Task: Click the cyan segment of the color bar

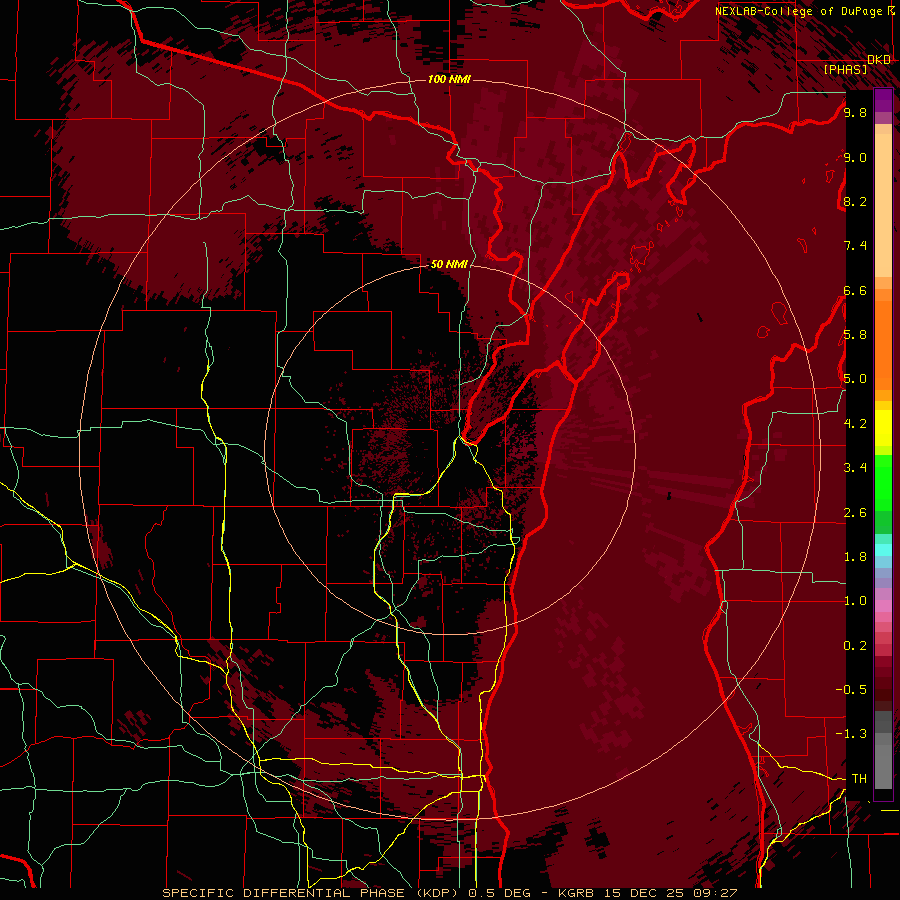Action: (x=883, y=550)
